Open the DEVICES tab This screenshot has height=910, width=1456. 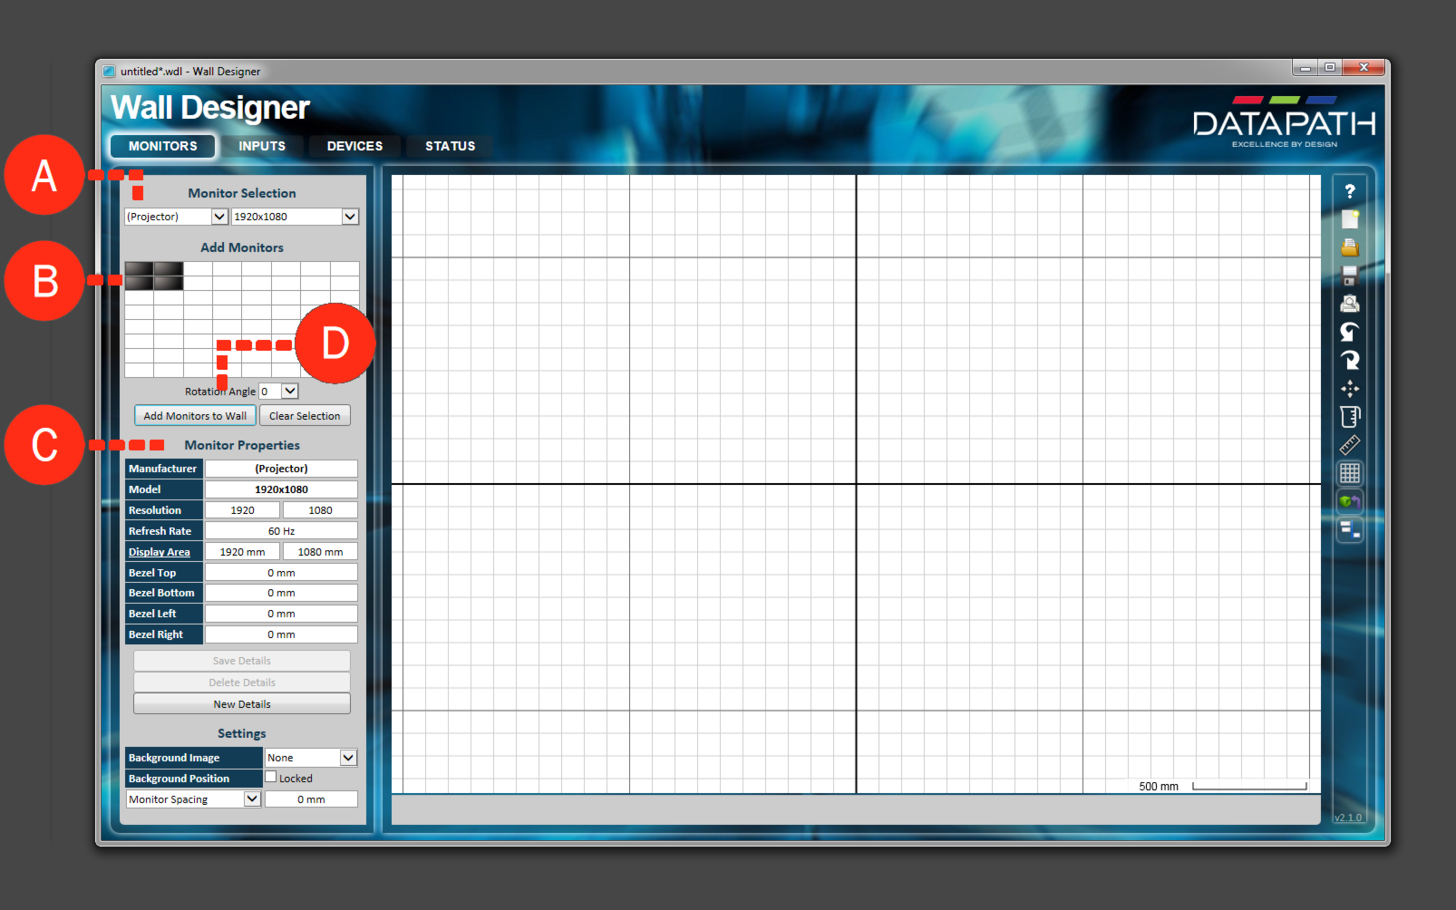tap(354, 145)
